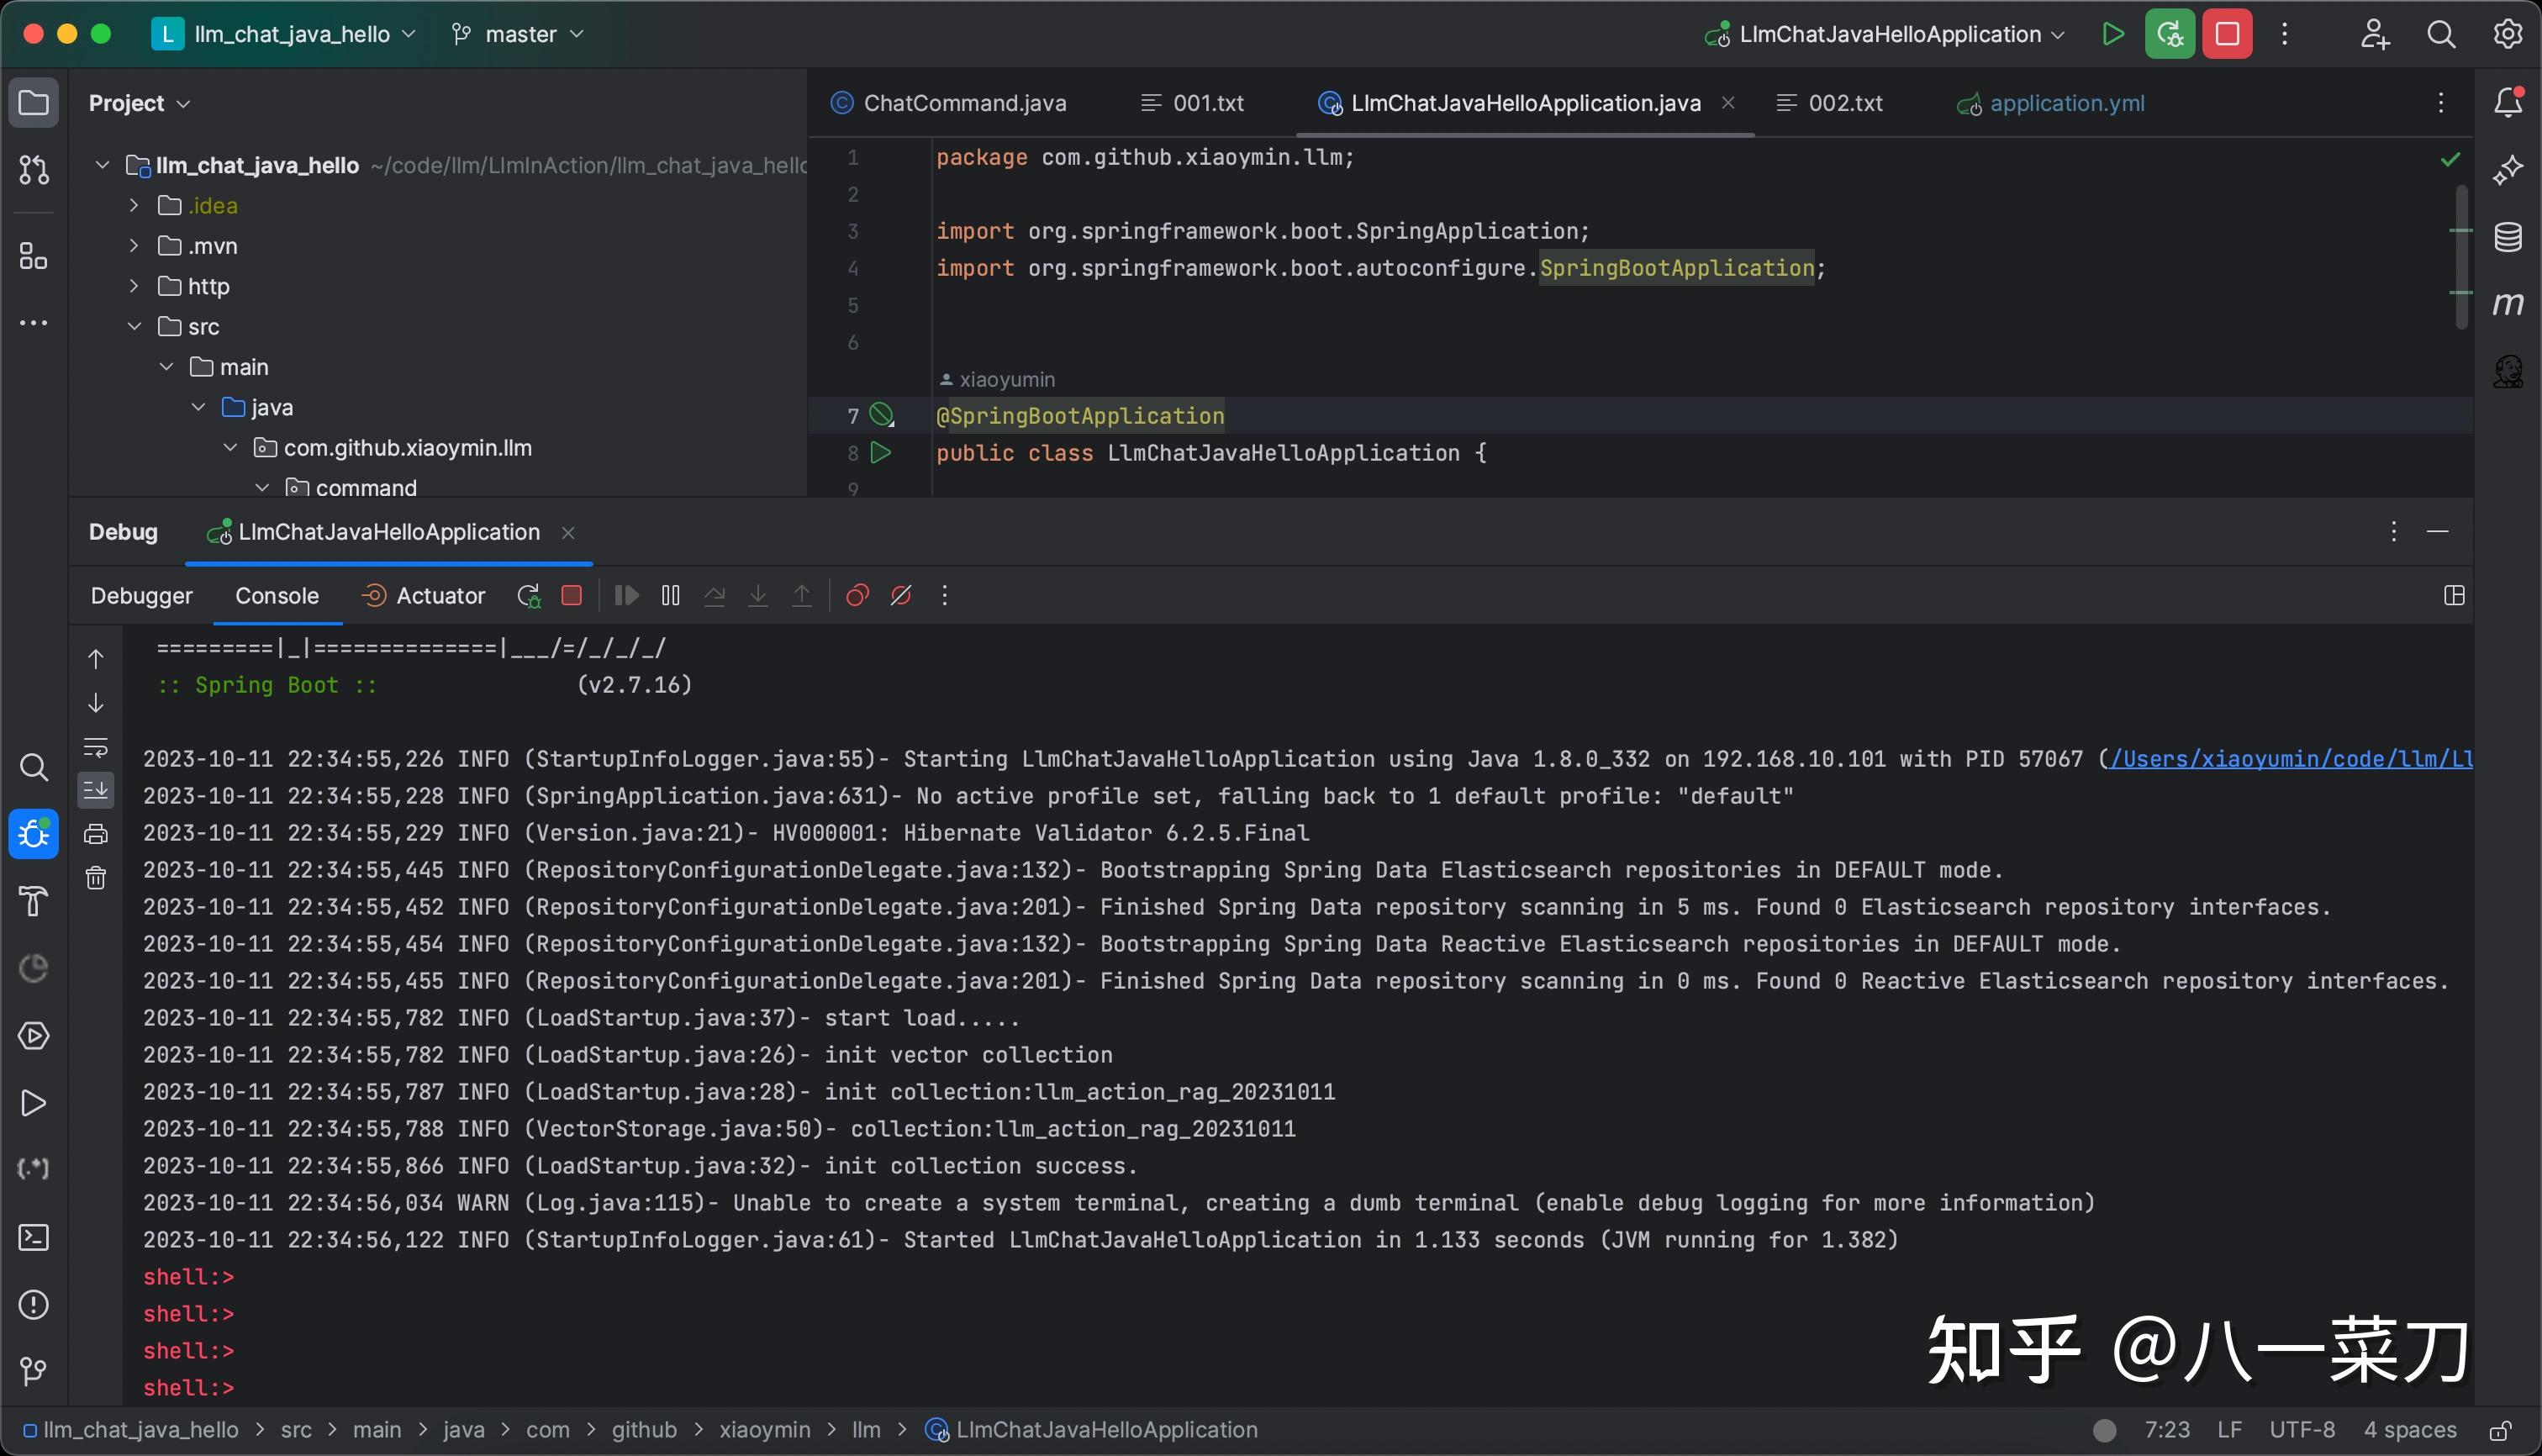Clear console with trash icon
The image size is (2542, 1456).
(96, 878)
